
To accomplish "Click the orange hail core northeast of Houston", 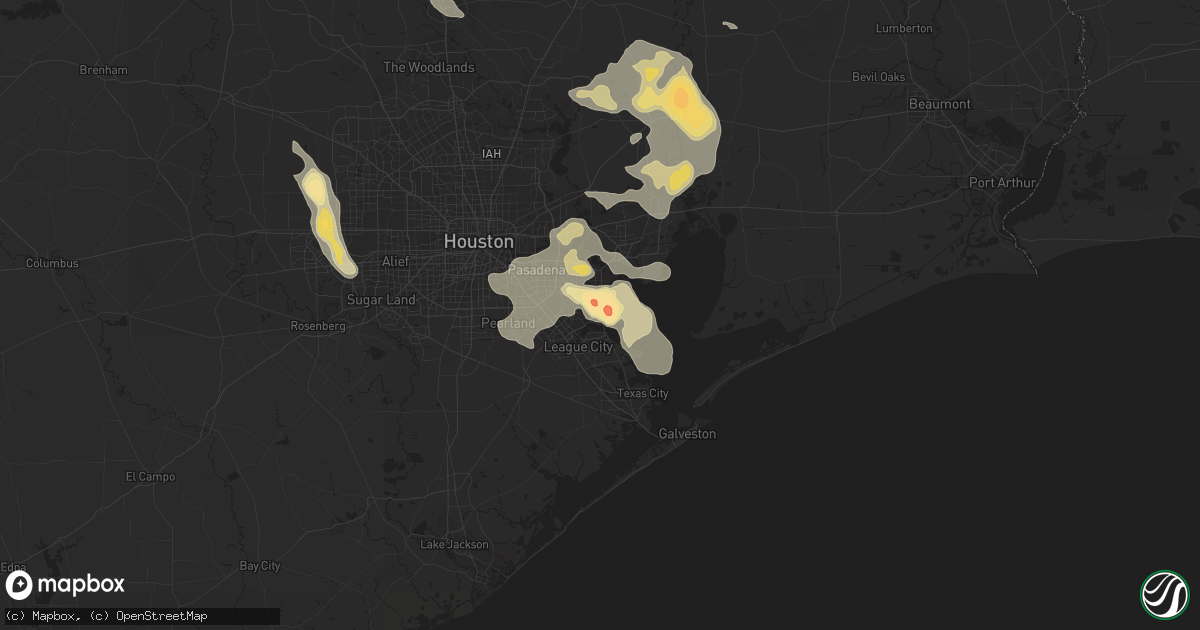I will click(681, 98).
